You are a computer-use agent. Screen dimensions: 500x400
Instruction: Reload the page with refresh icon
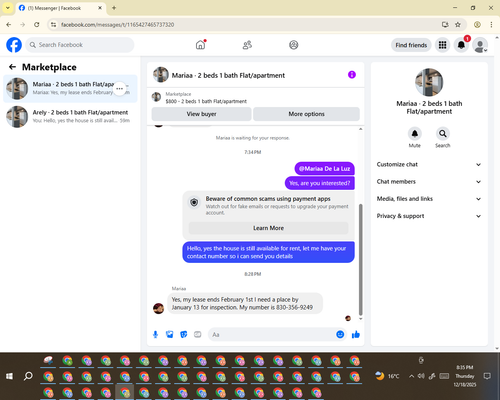(x=37, y=25)
